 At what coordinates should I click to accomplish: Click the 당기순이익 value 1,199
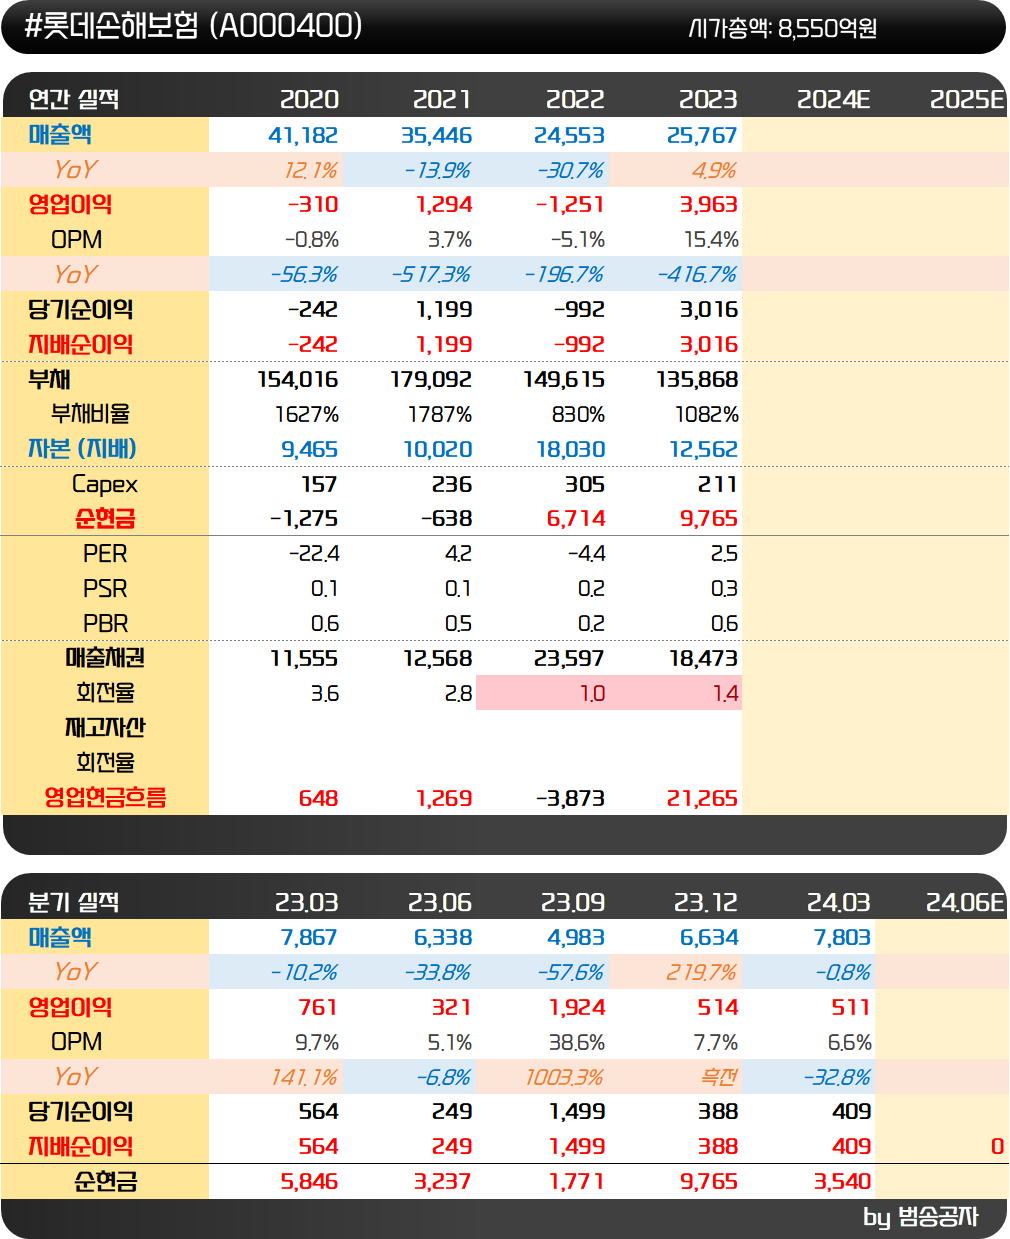pyautogui.click(x=443, y=309)
